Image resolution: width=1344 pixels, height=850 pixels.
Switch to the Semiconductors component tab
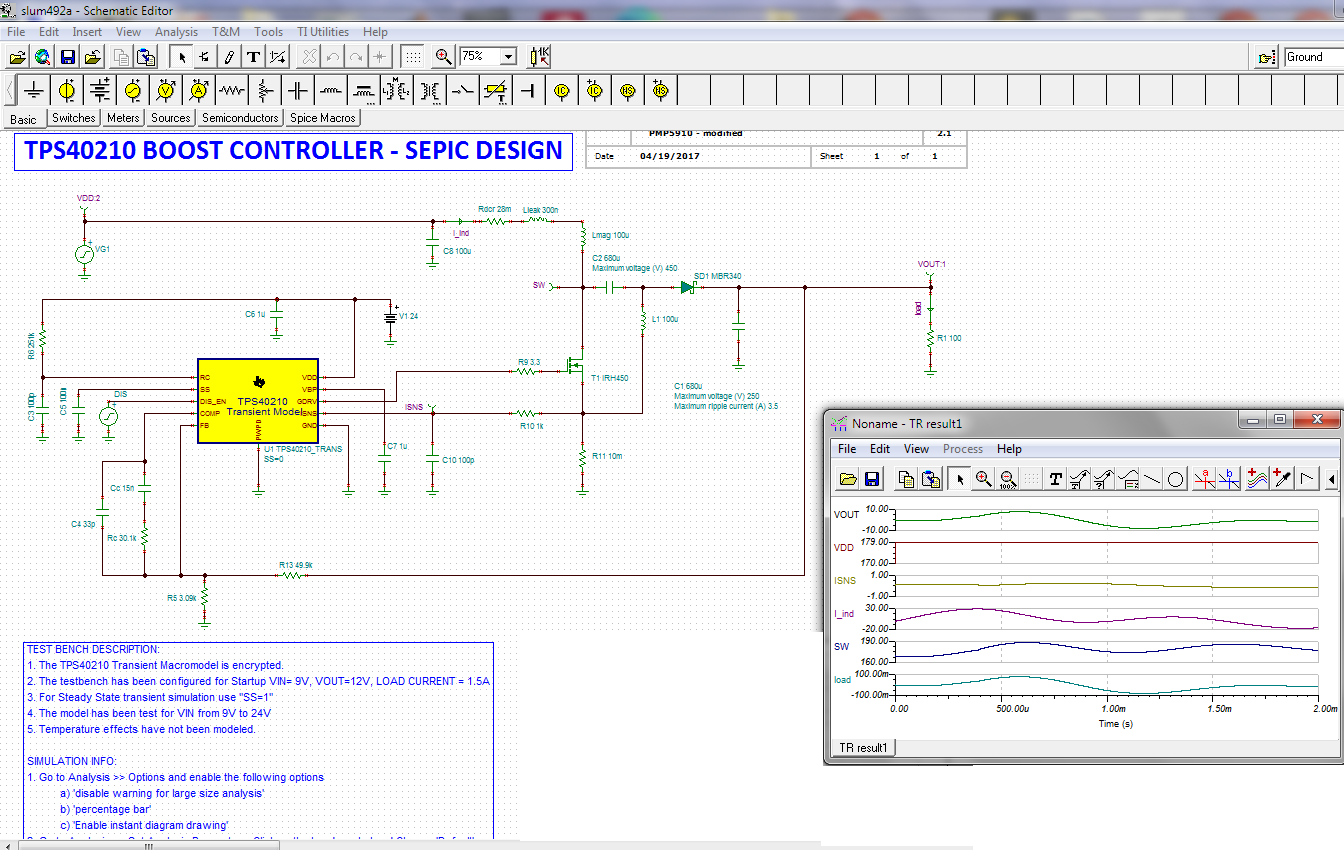[239, 117]
